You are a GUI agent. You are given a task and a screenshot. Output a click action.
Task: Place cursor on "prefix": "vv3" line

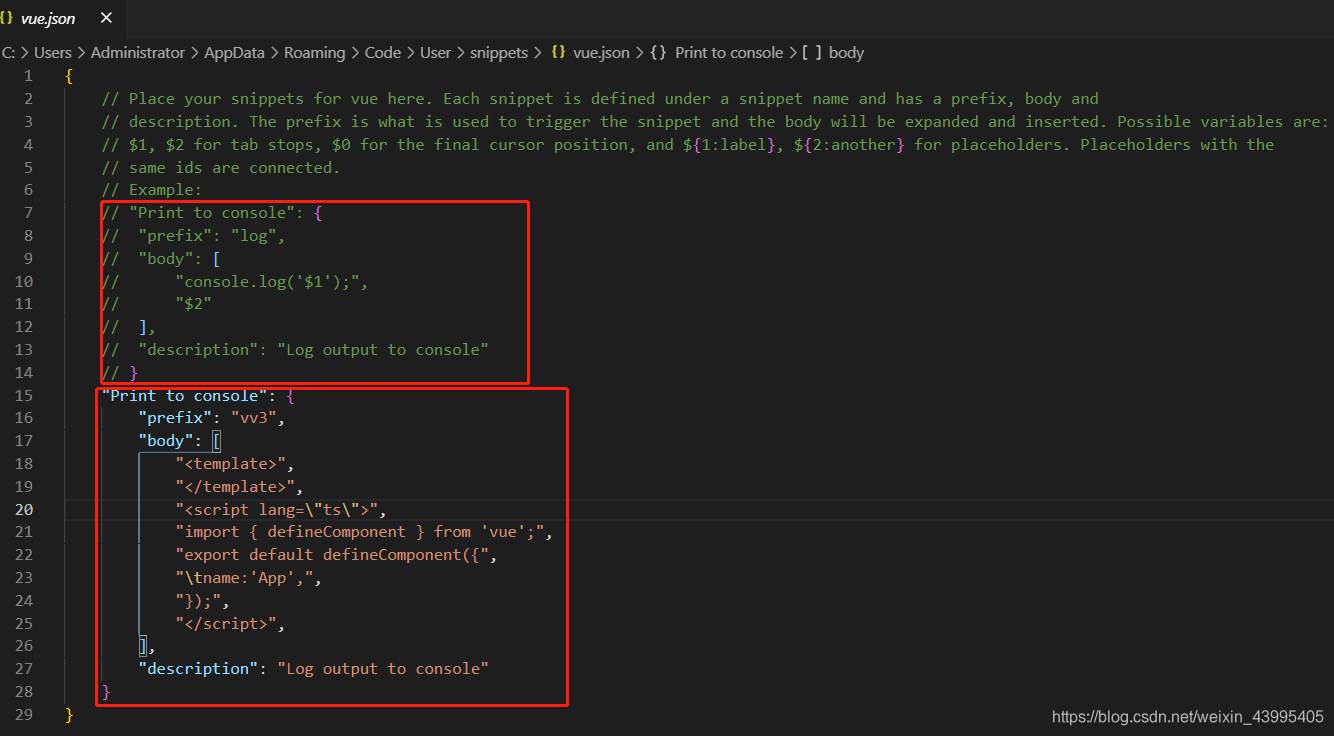point(211,418)
